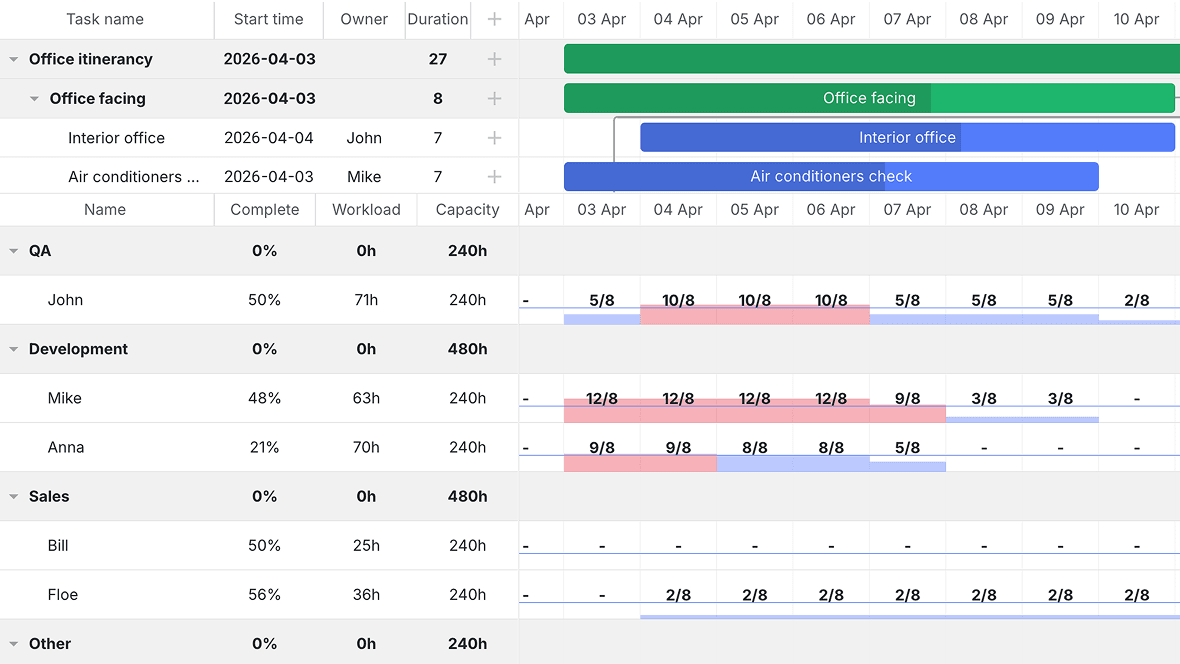The height and width of the screenshot is (664, 1180).
Task: Click the Duration column header
Action: pyautogui.click(x=438, y=20)
